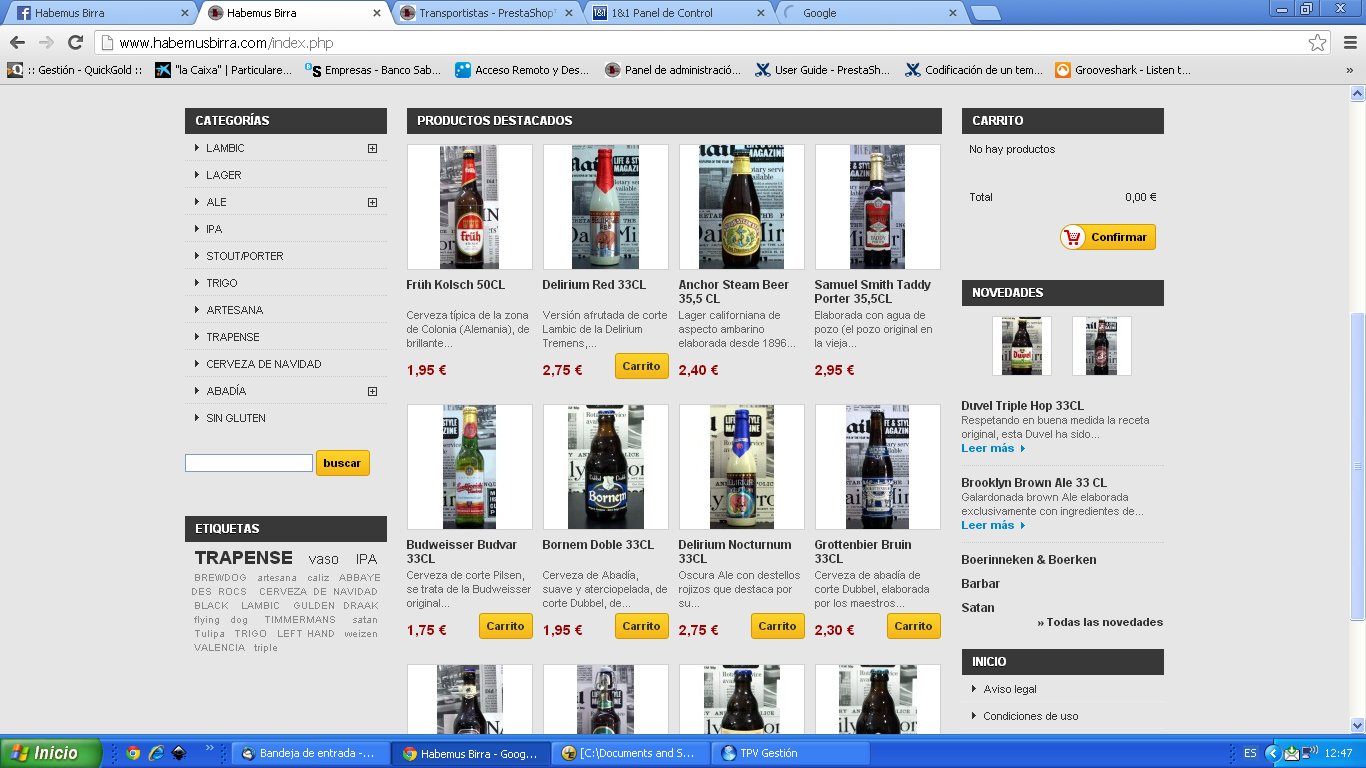
Task: Open the Empresas - Banco Sabadell bookmark
Action: tap(373, 70)
